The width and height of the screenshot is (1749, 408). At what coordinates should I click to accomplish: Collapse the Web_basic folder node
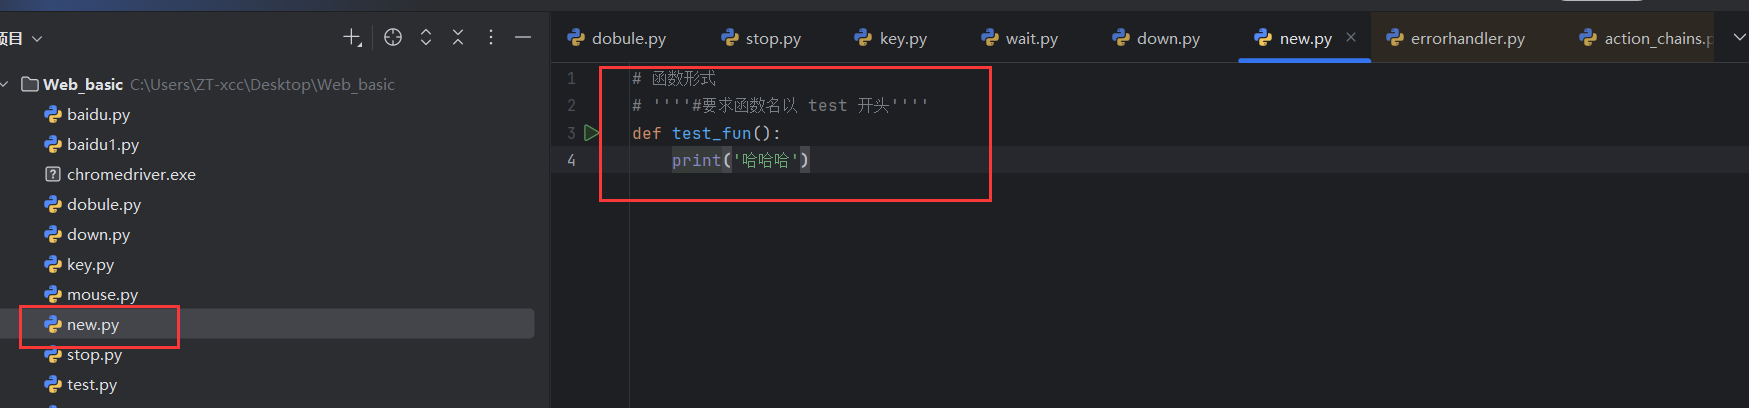5,85
